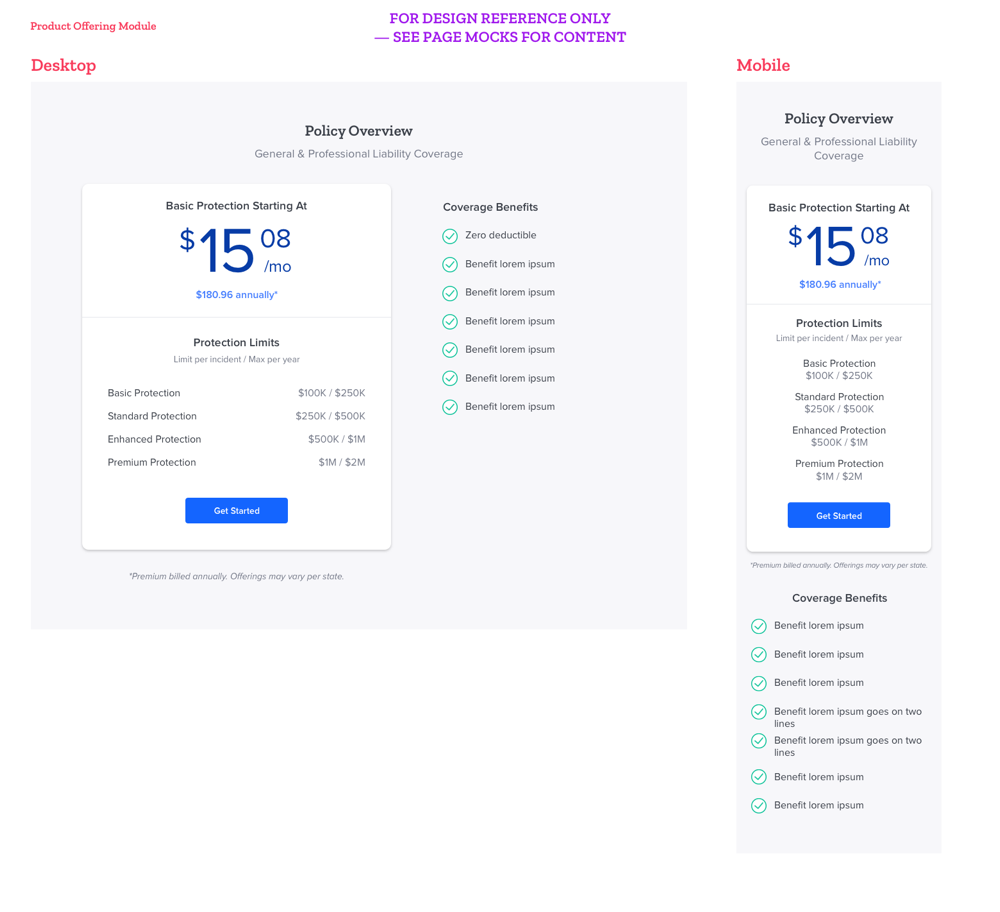Select the desktop Enhanced Protection row
This screenshot has width=1000, height=912.
pyautogui.click(x=236, y=439)
